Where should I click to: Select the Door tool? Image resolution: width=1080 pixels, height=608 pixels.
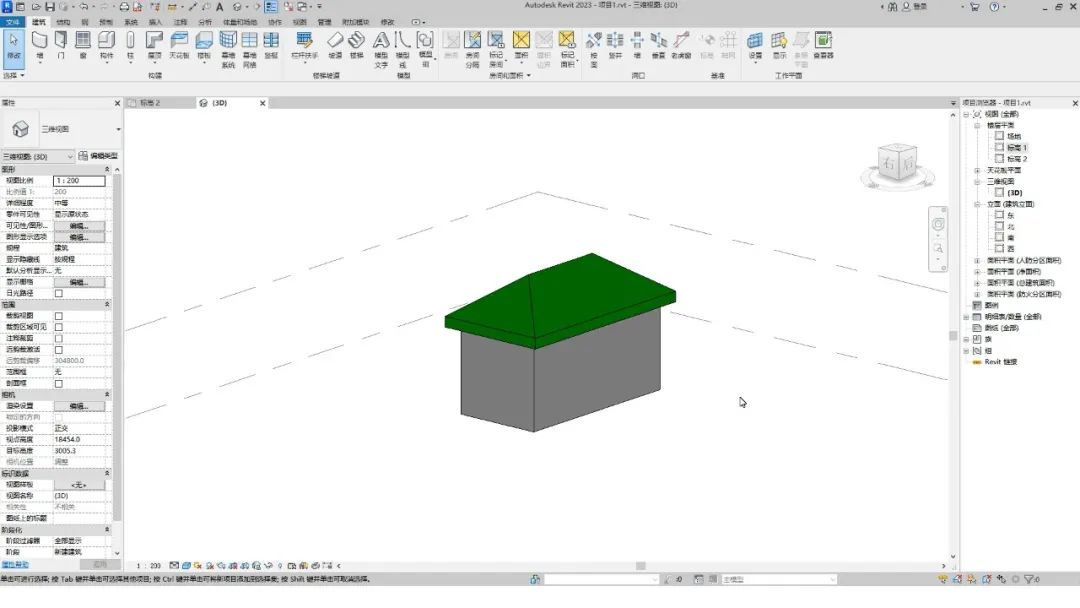point(61,44)
